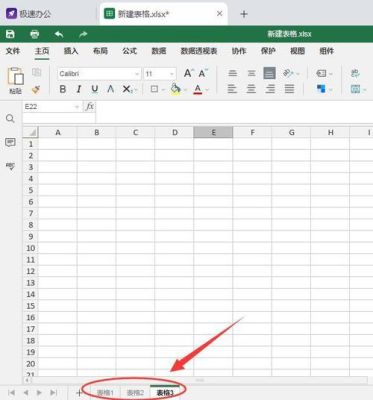Toggle italic formatting
The image size is (373, 400).
pyautogui.click(x=79, y=89)
